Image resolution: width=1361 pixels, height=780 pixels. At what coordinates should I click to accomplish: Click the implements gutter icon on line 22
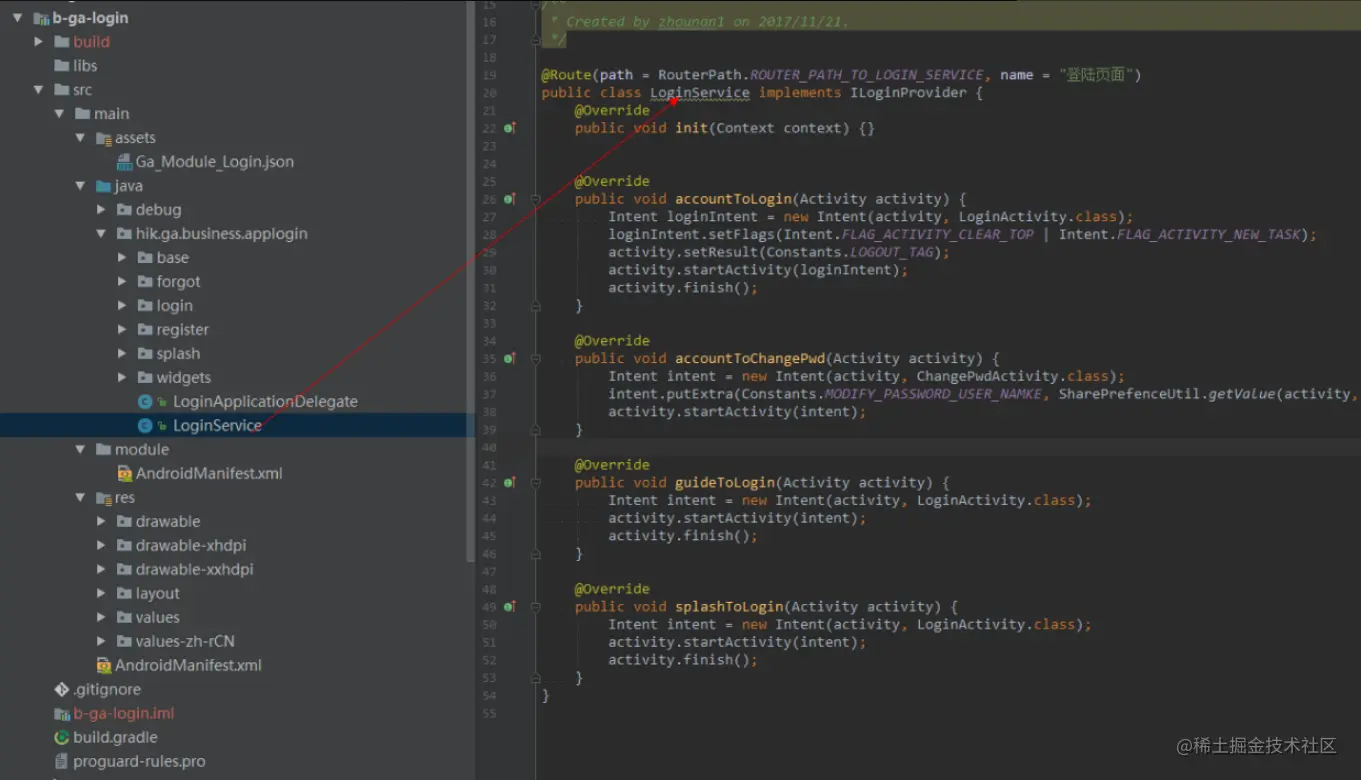[x=510, y=128]
